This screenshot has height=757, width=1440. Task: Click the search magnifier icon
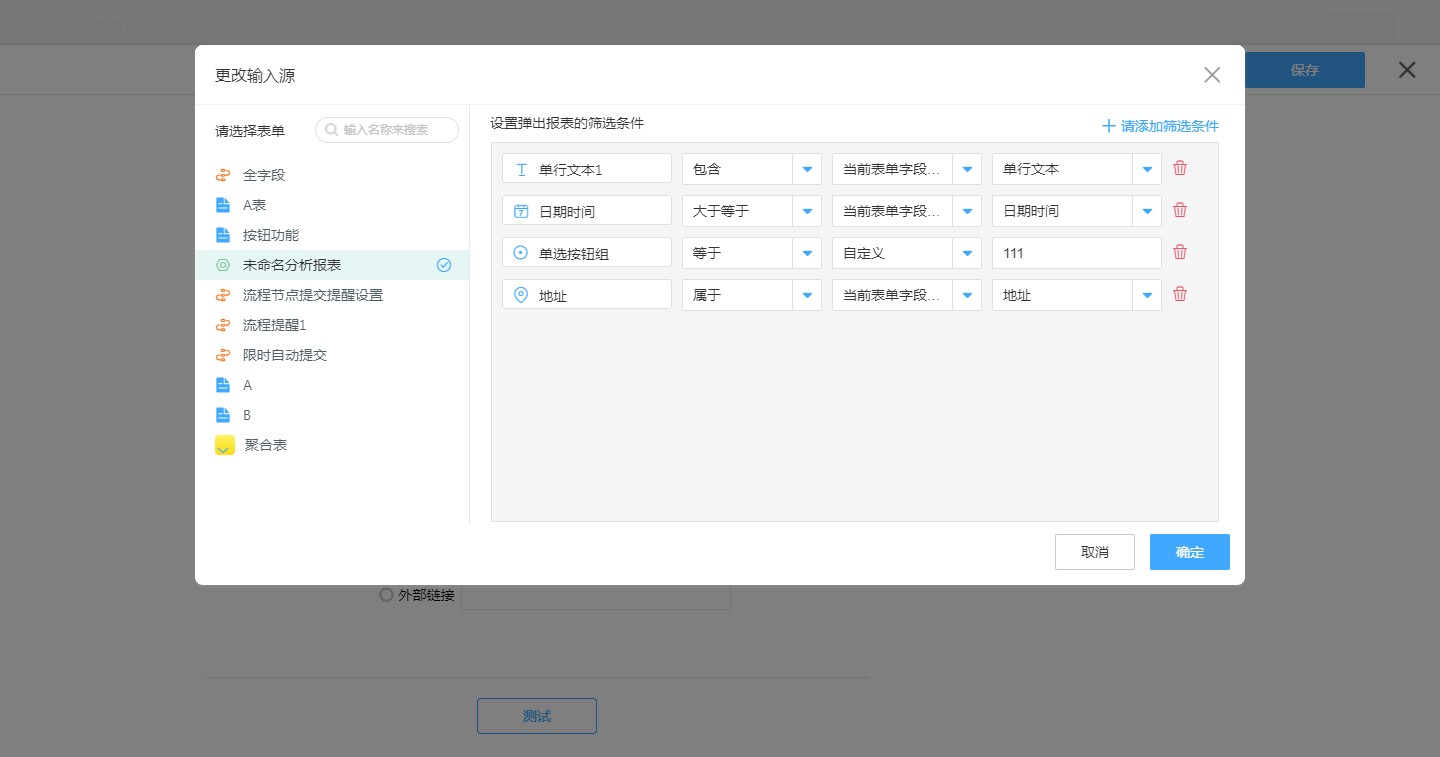click(x=331, y=130)
